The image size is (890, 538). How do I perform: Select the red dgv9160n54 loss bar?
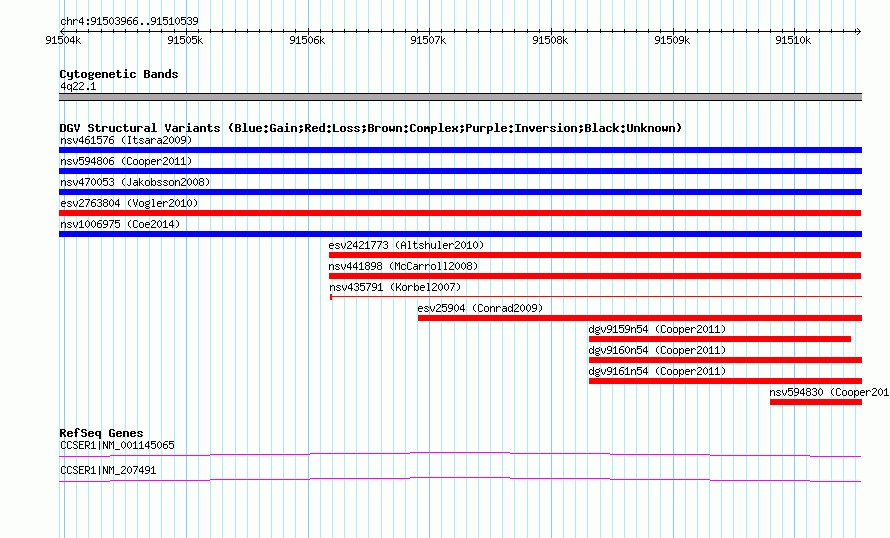(725, 360)
